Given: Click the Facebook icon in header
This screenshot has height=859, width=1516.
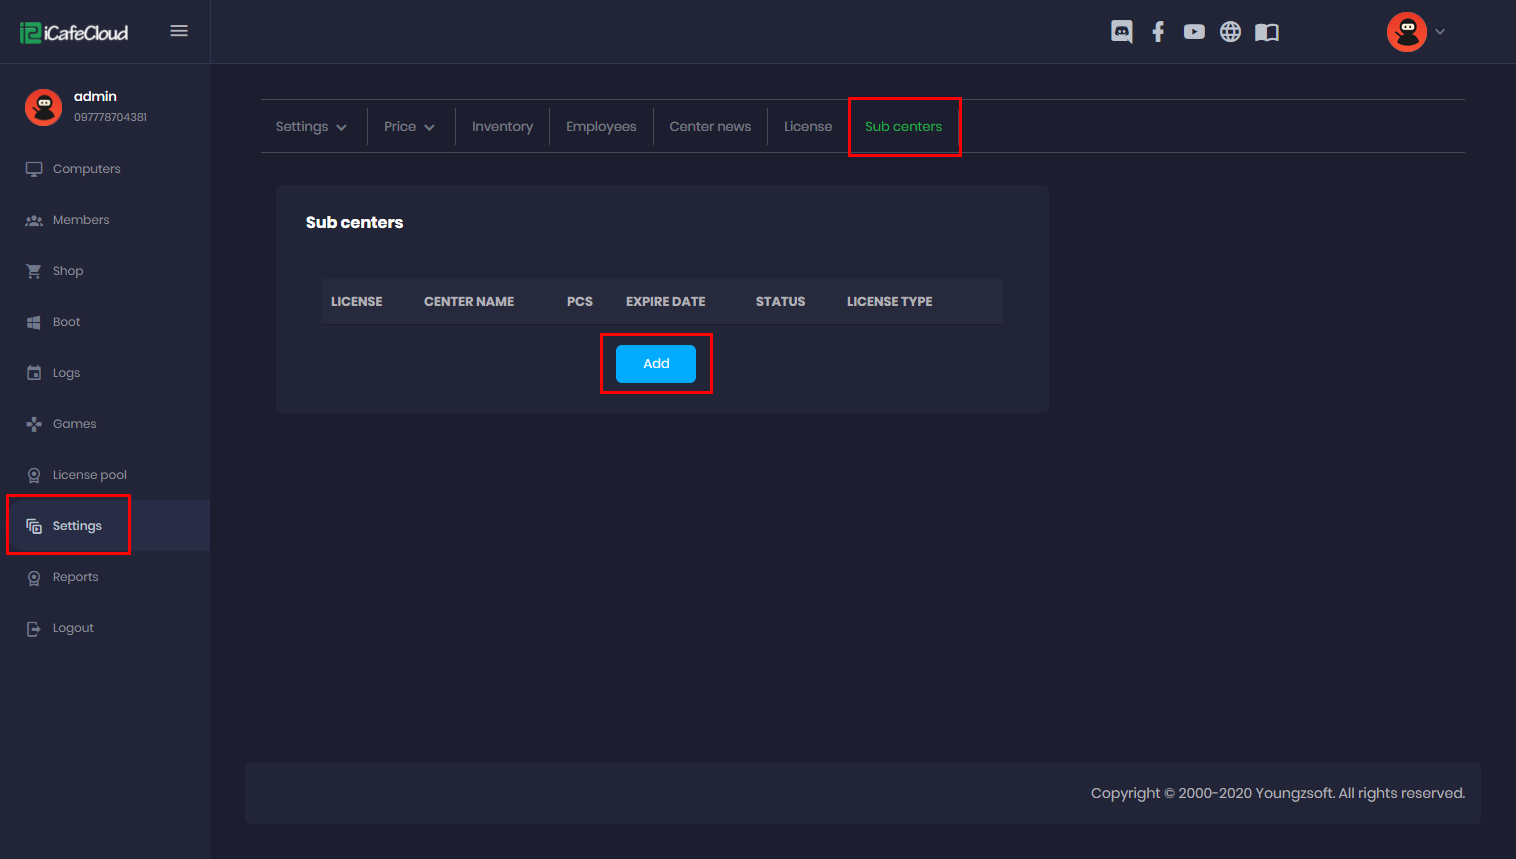Looking at the screenshot, I should click(1158, 32).
